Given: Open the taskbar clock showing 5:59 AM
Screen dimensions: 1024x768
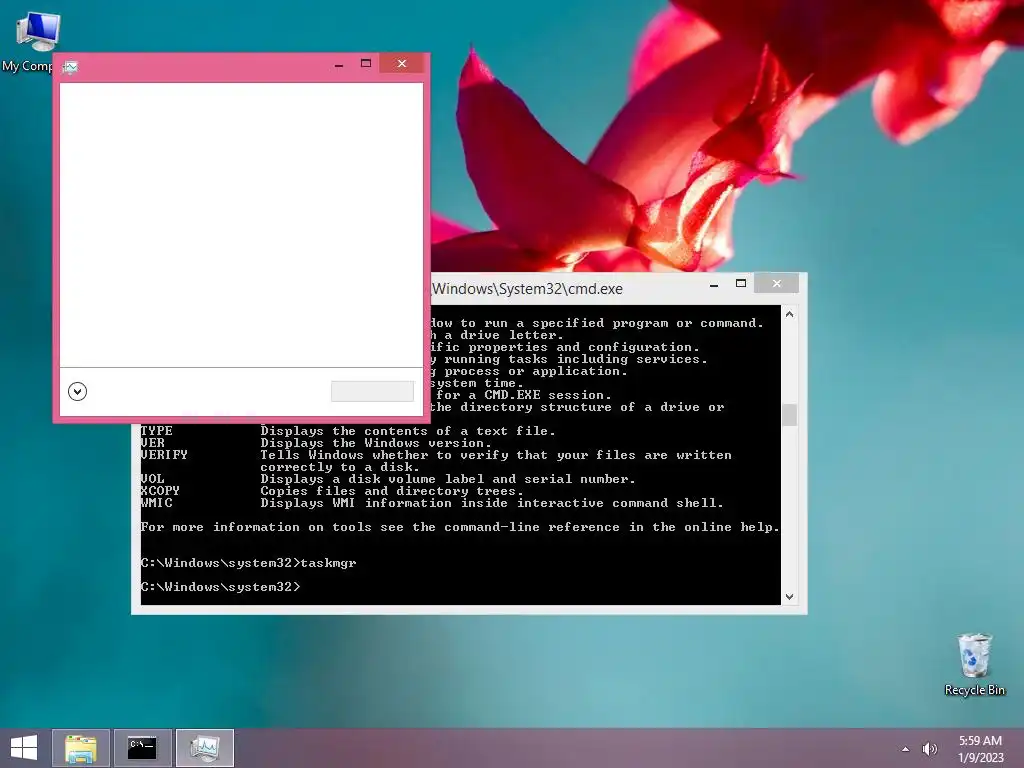Looking at the screenshot, I should click(x=980, y=749).
